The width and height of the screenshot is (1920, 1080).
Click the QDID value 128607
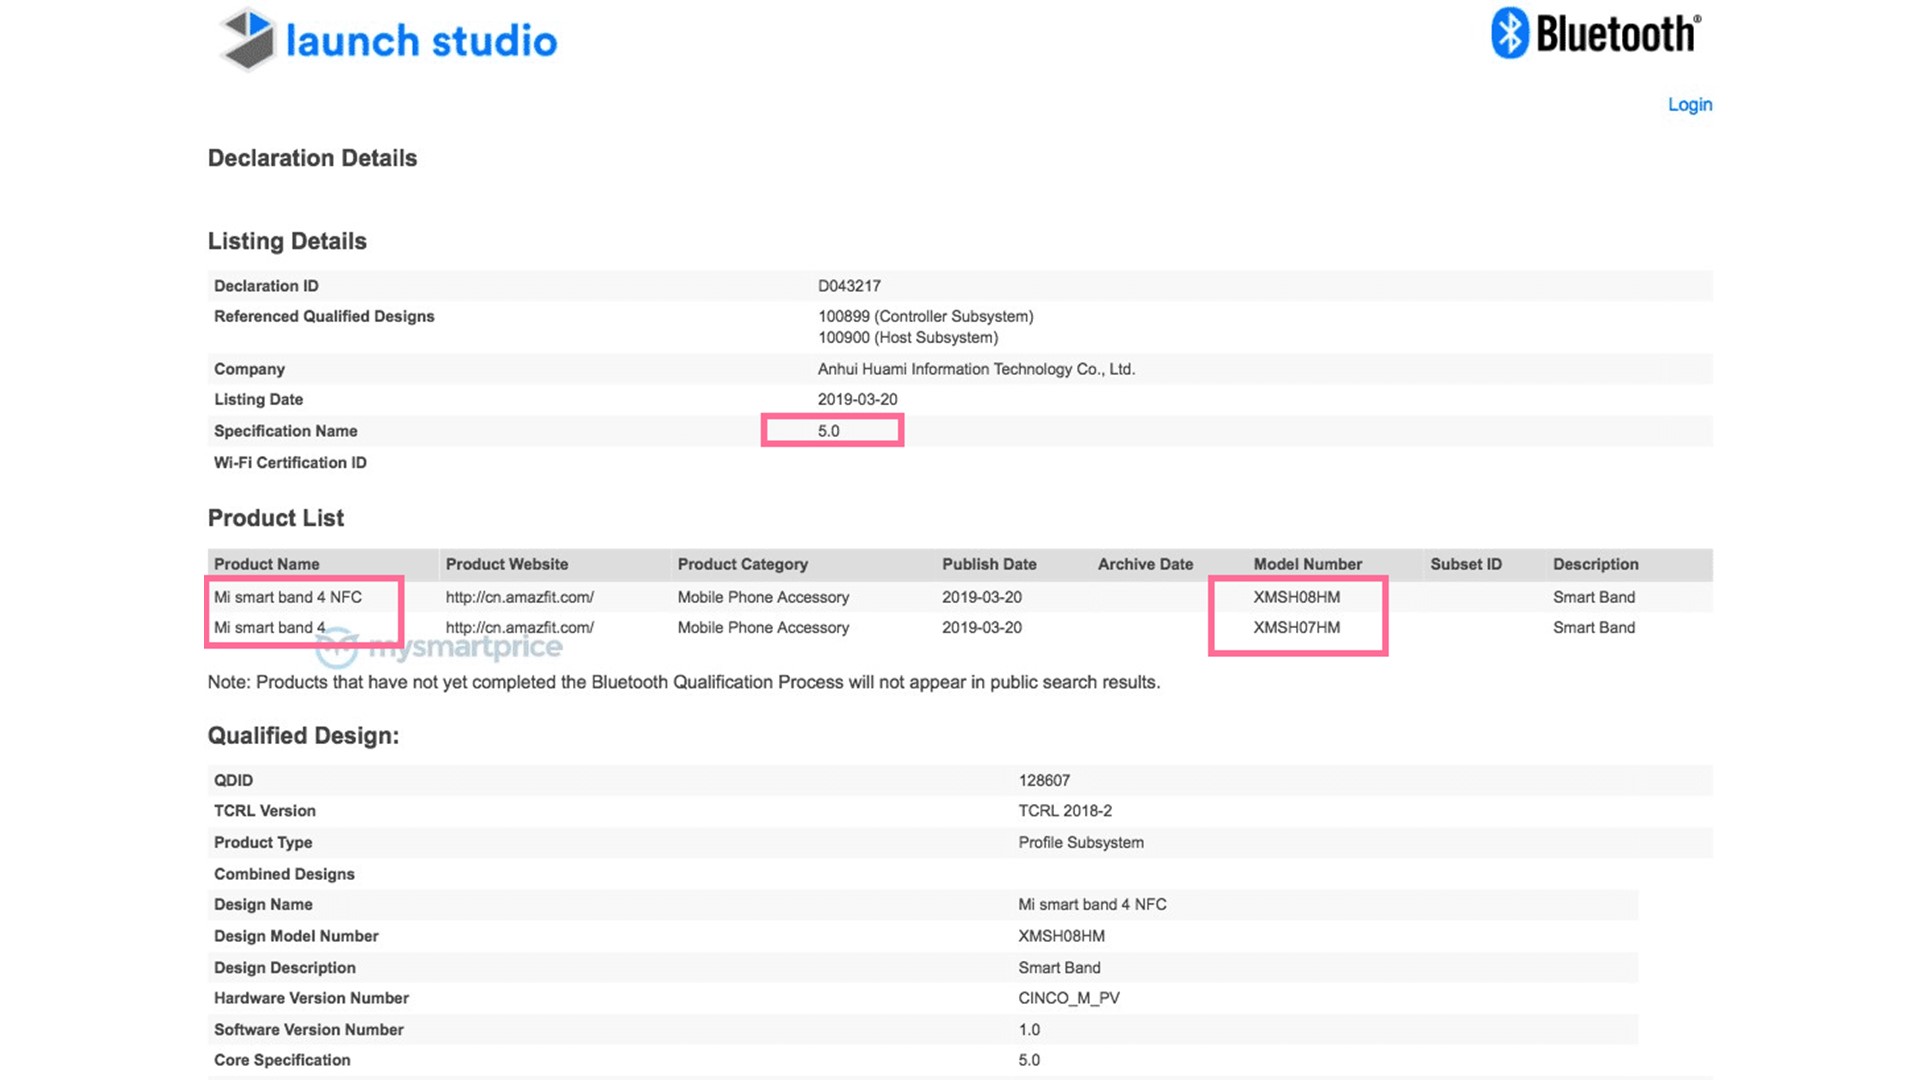click(1044, 780)
